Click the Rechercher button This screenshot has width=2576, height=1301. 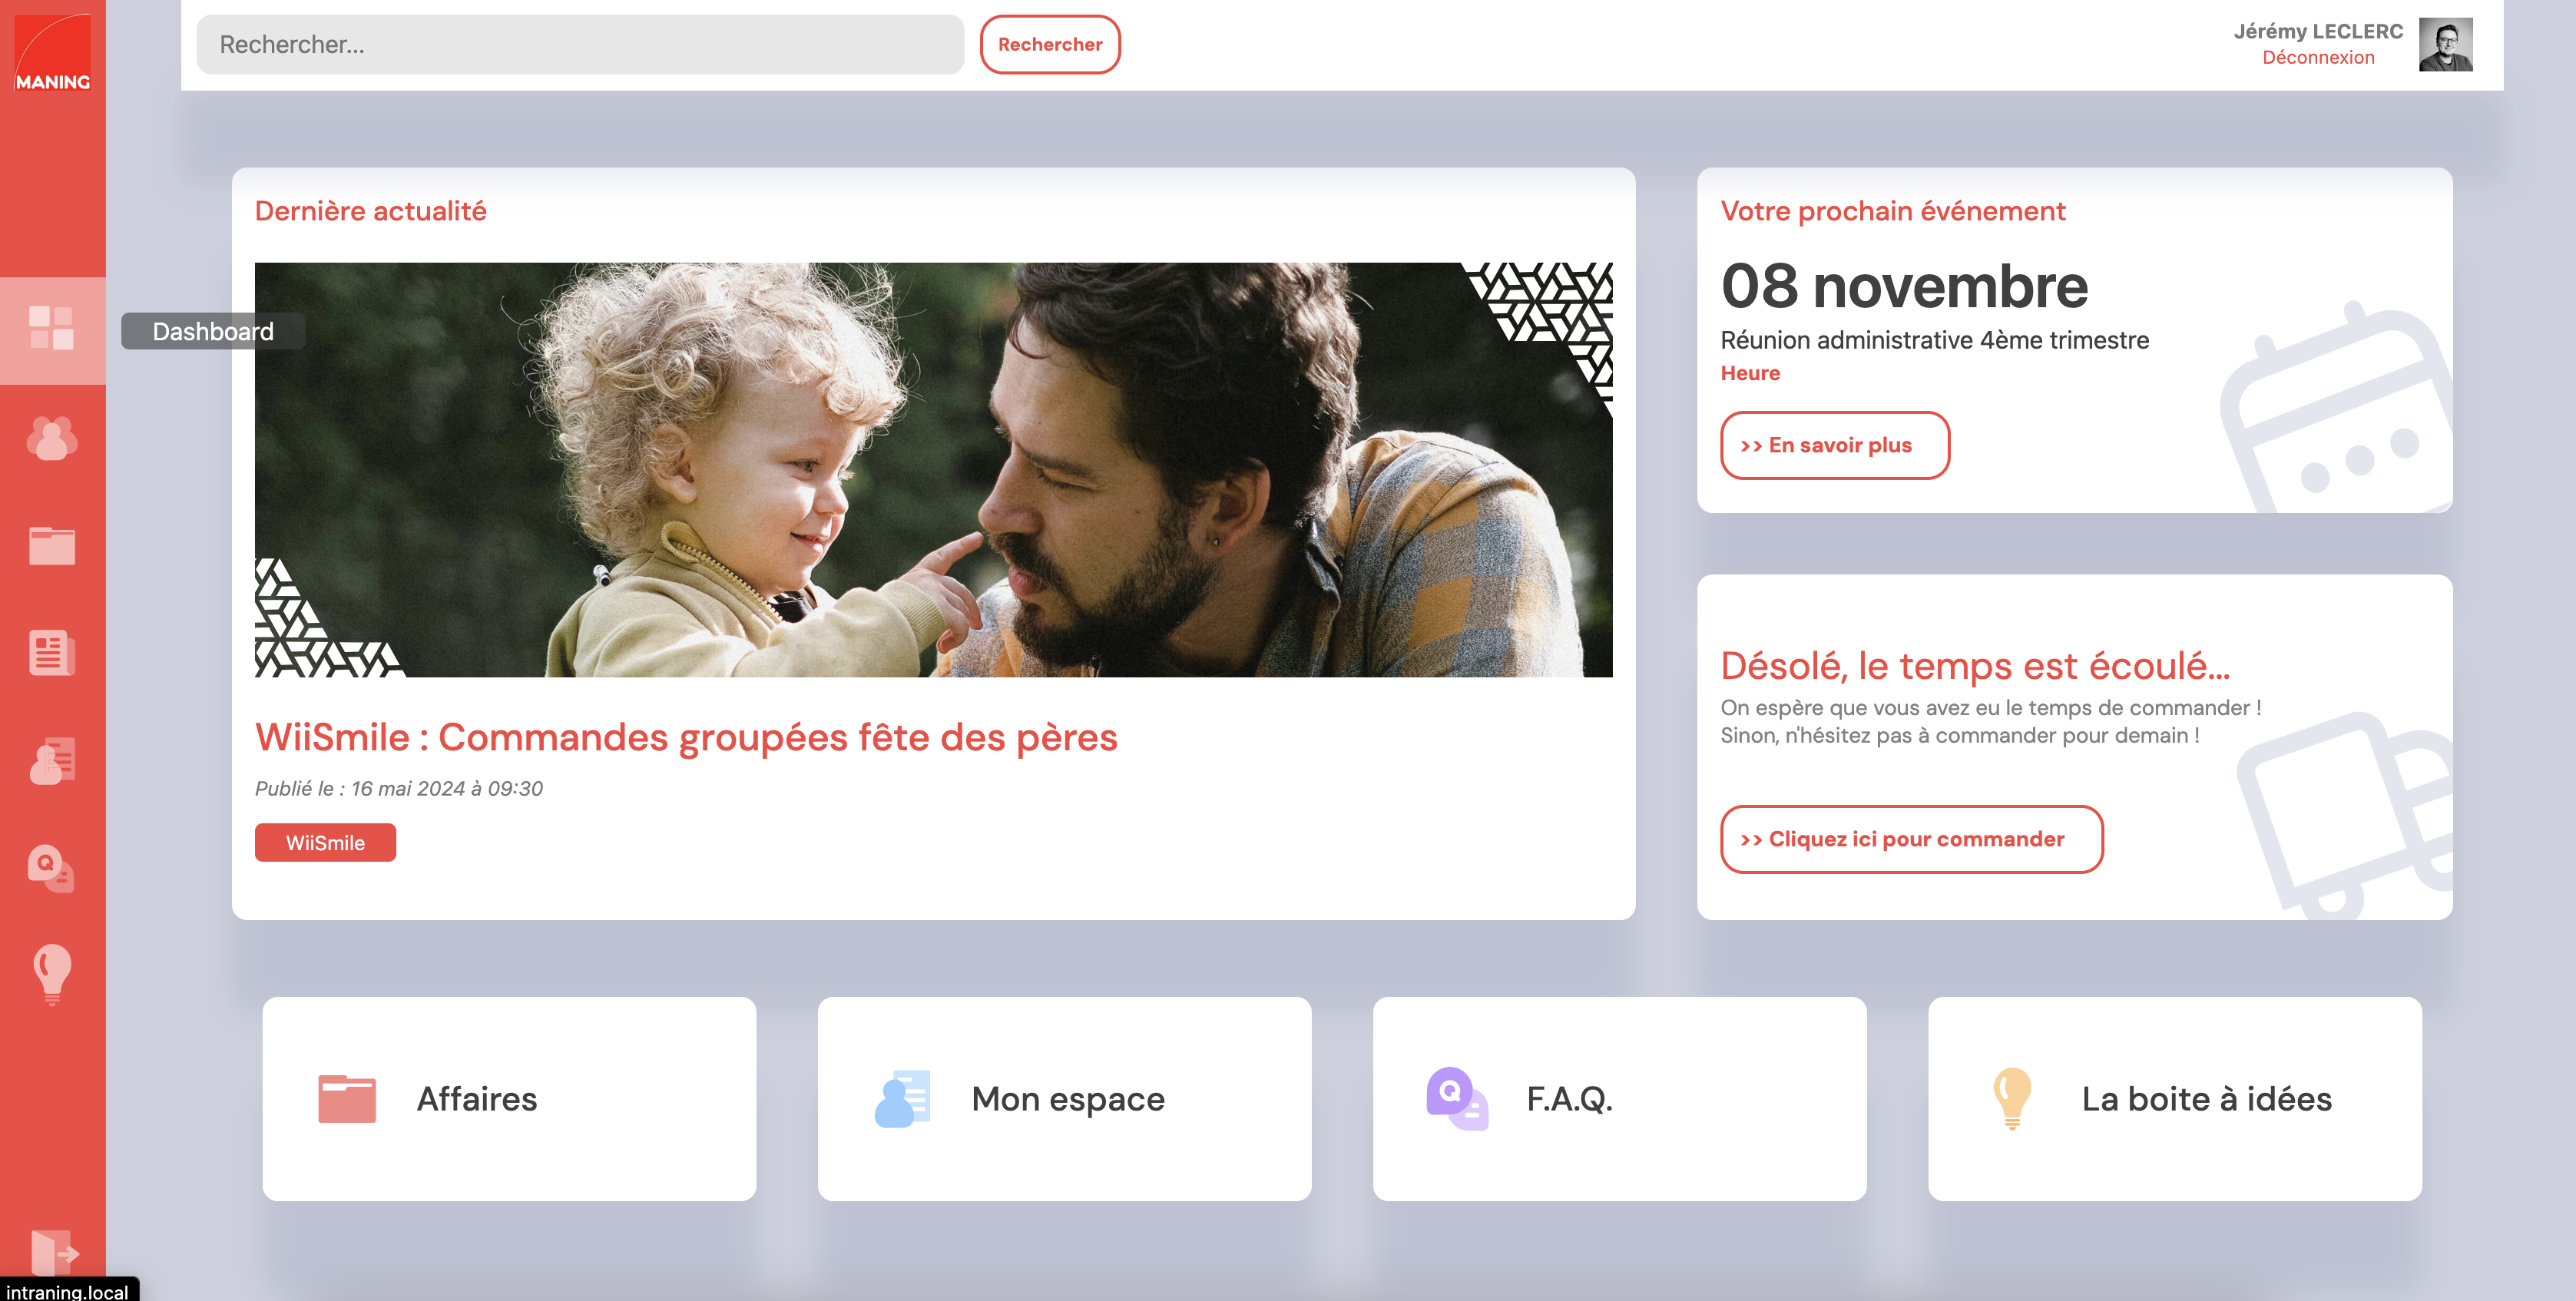coord(1050,44)
